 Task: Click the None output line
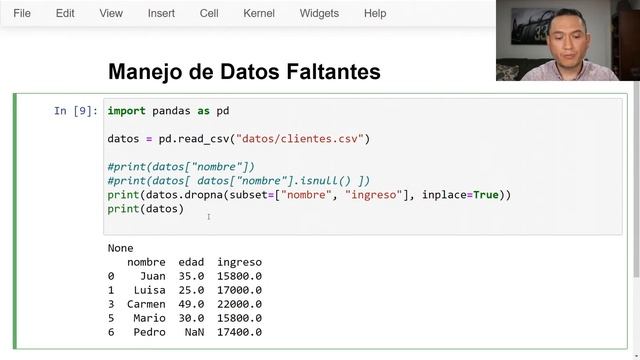[120, 248]
